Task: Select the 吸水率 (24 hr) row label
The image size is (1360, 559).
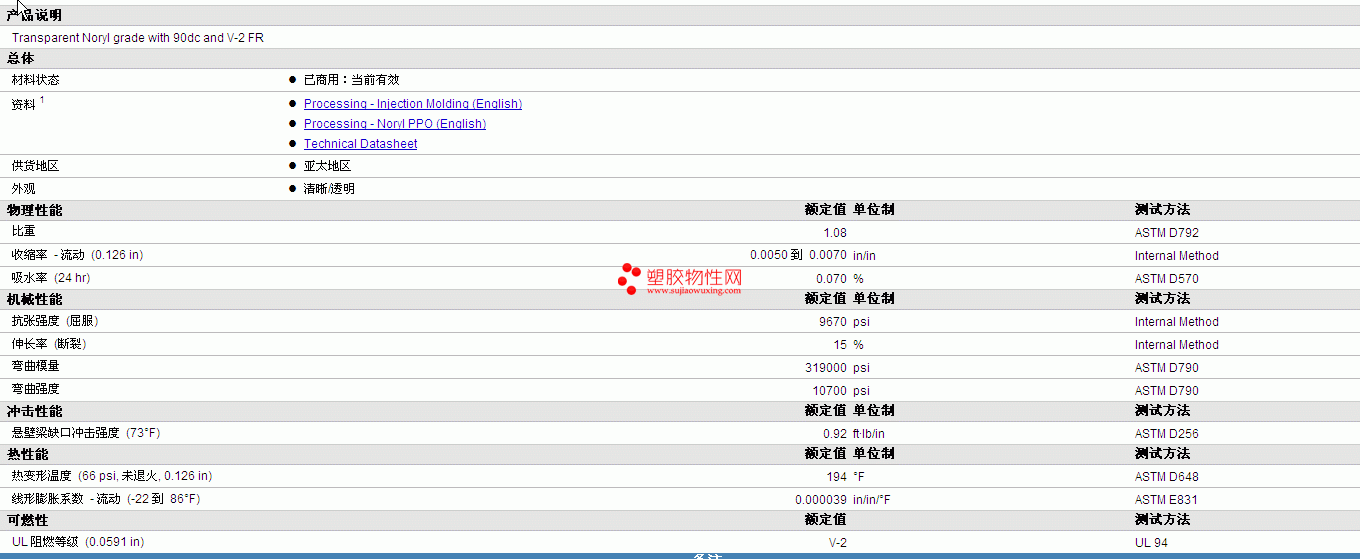Action: pos(50,278)
